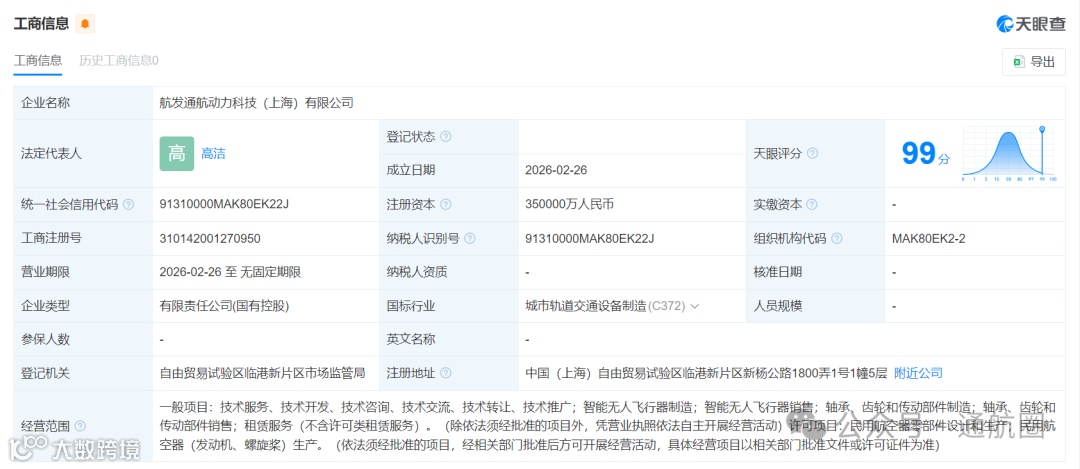Click the 经营范围 business scope paragraph

pyautogui.click(x=608, y=426)
